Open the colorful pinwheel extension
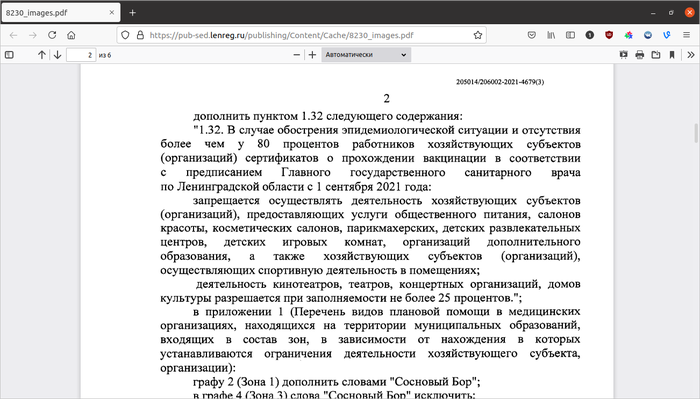This screenshot has width=700, height=399. pyautogui.click(x=629, y=35)
